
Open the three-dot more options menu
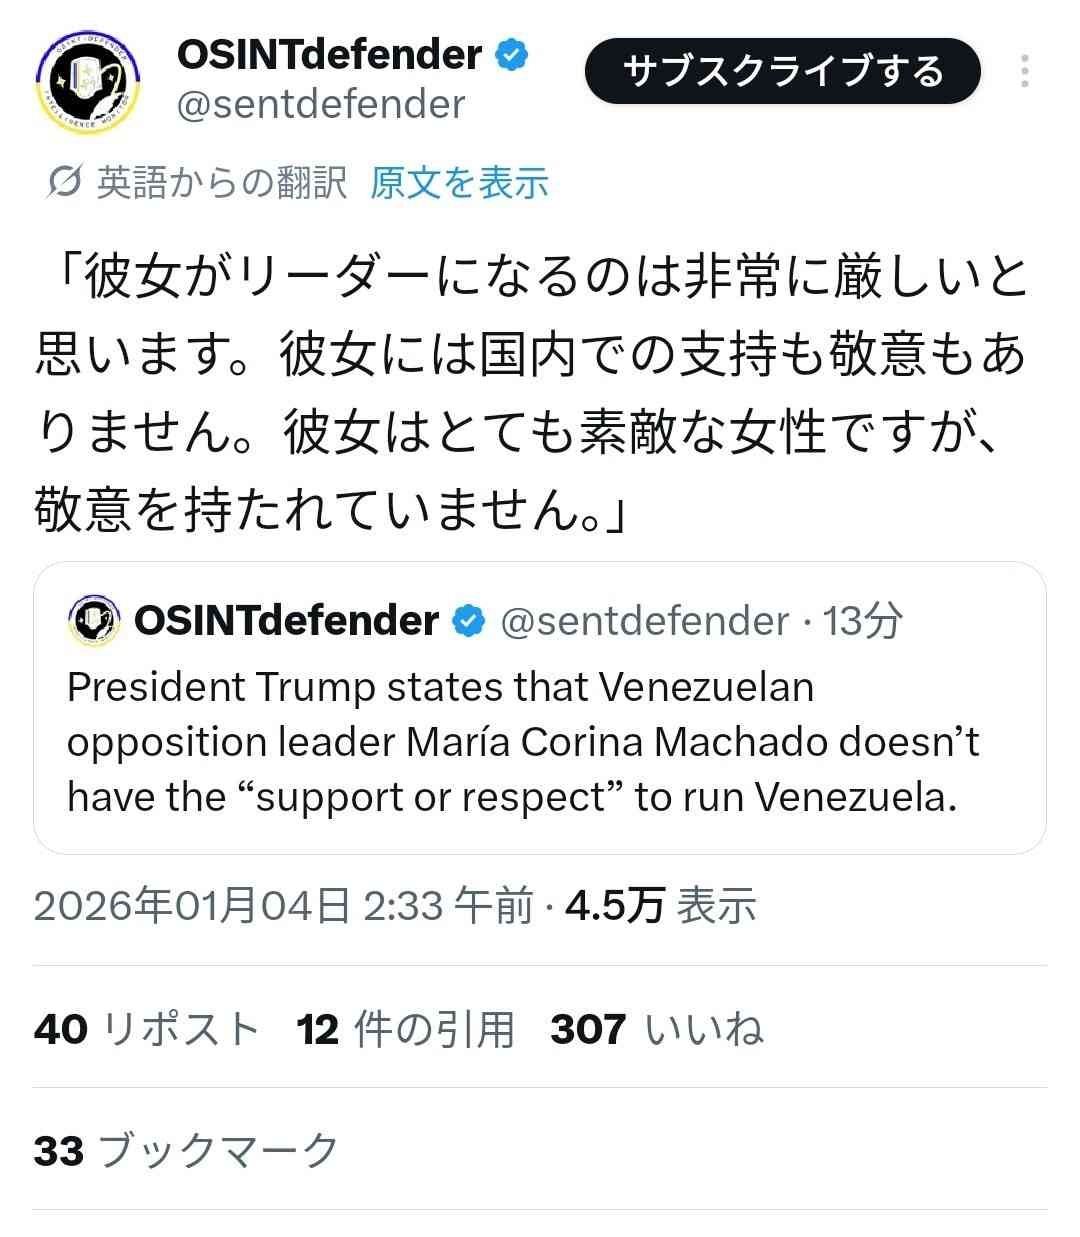tap(1025, 72)
